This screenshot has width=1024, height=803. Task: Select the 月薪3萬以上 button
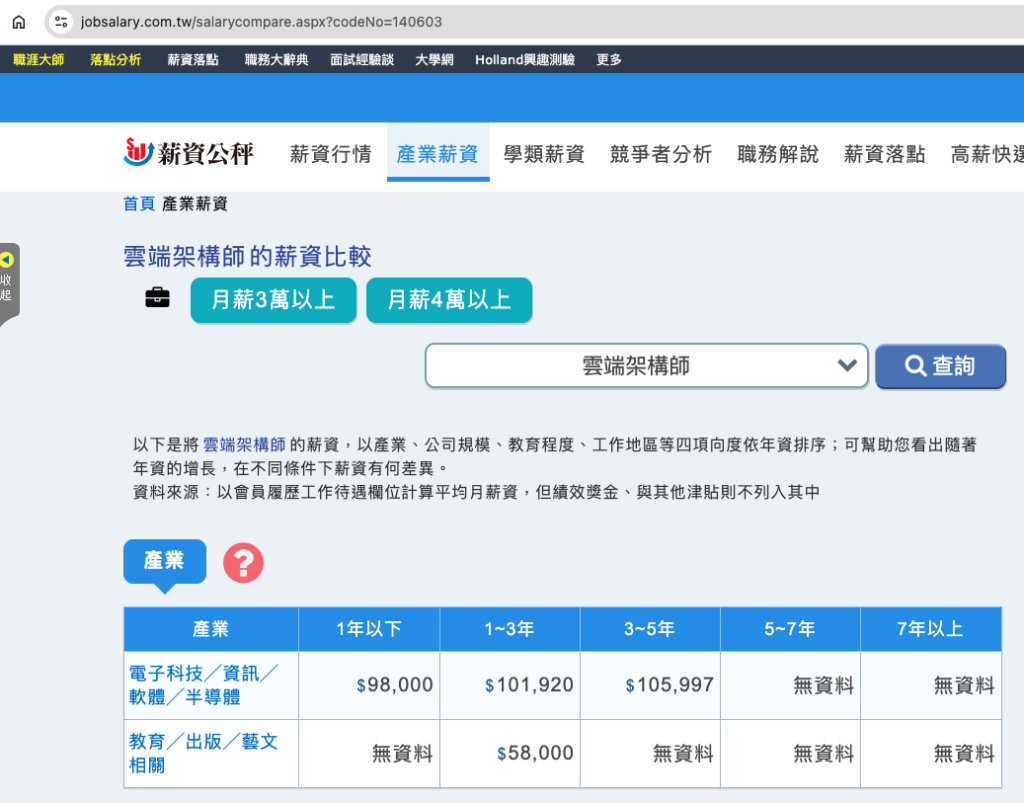[273, 300]
